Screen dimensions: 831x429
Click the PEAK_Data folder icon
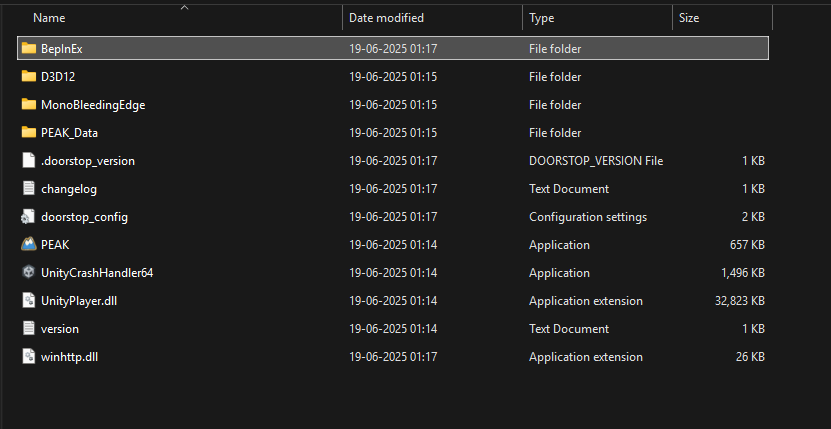tap(29, 133)
